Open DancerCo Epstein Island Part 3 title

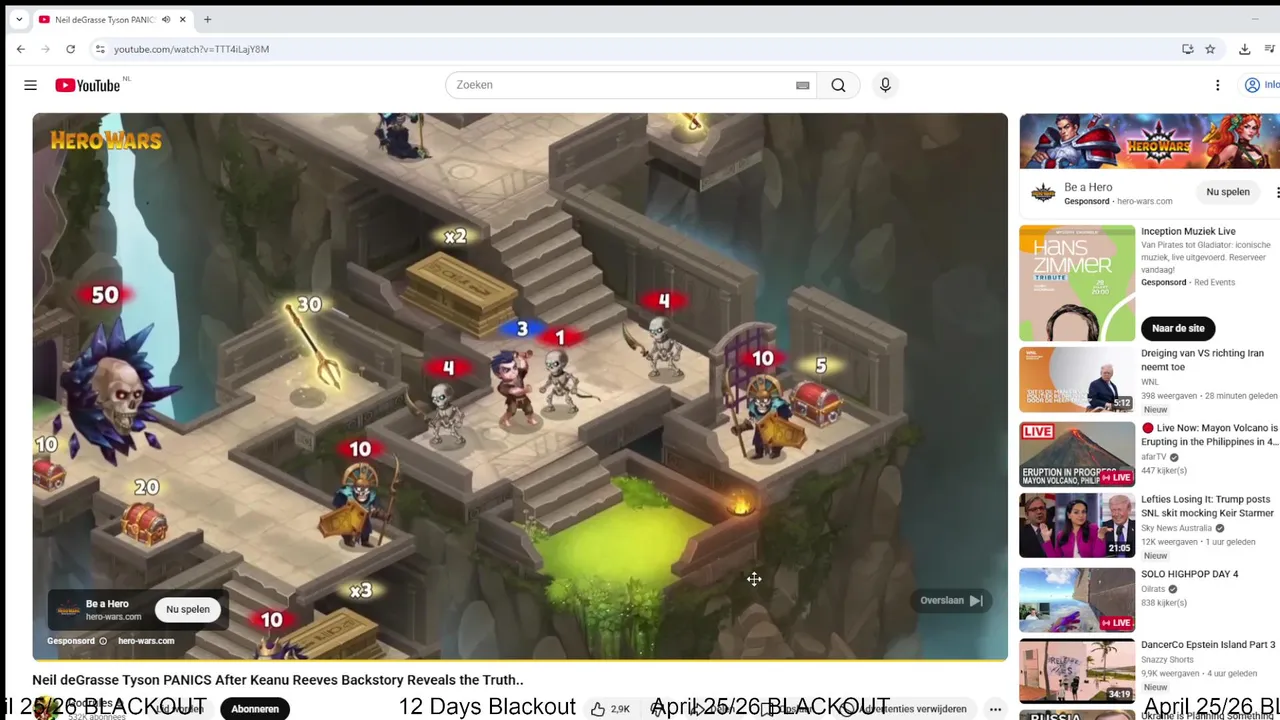[x=1209, y=645]
